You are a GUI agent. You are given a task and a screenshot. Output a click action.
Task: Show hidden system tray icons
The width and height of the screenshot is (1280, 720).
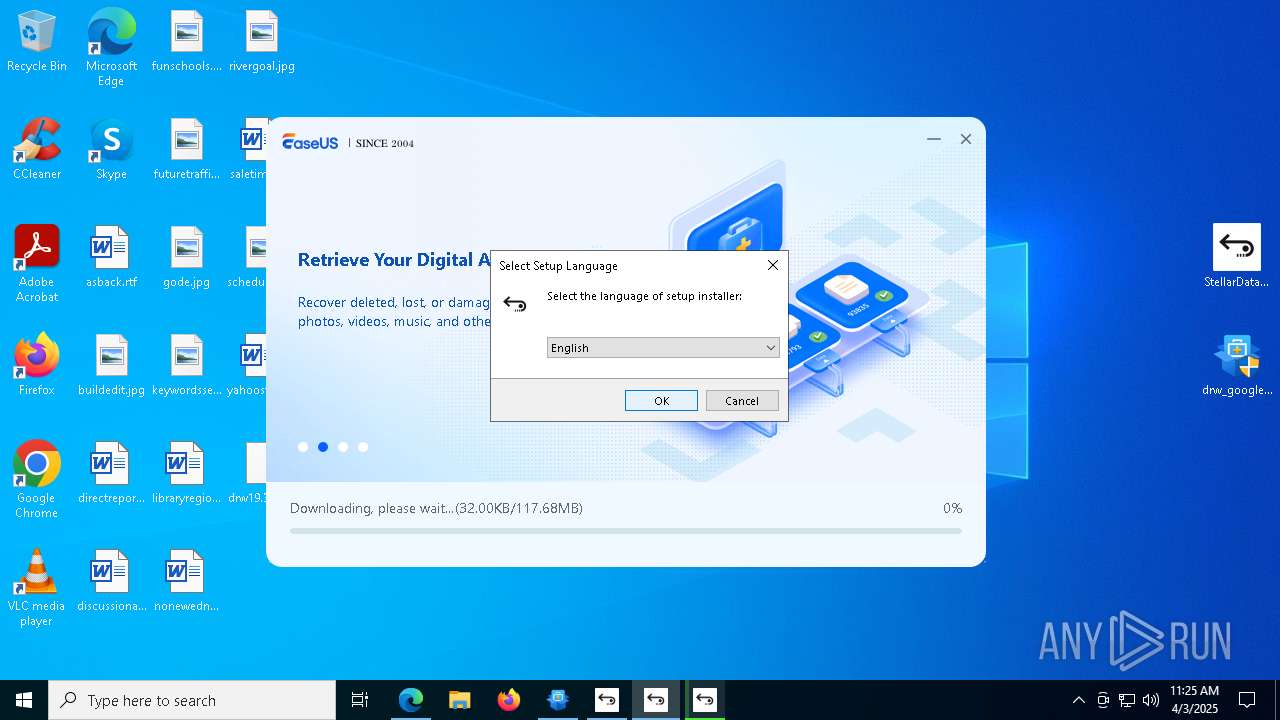(x=1078, y=700)
